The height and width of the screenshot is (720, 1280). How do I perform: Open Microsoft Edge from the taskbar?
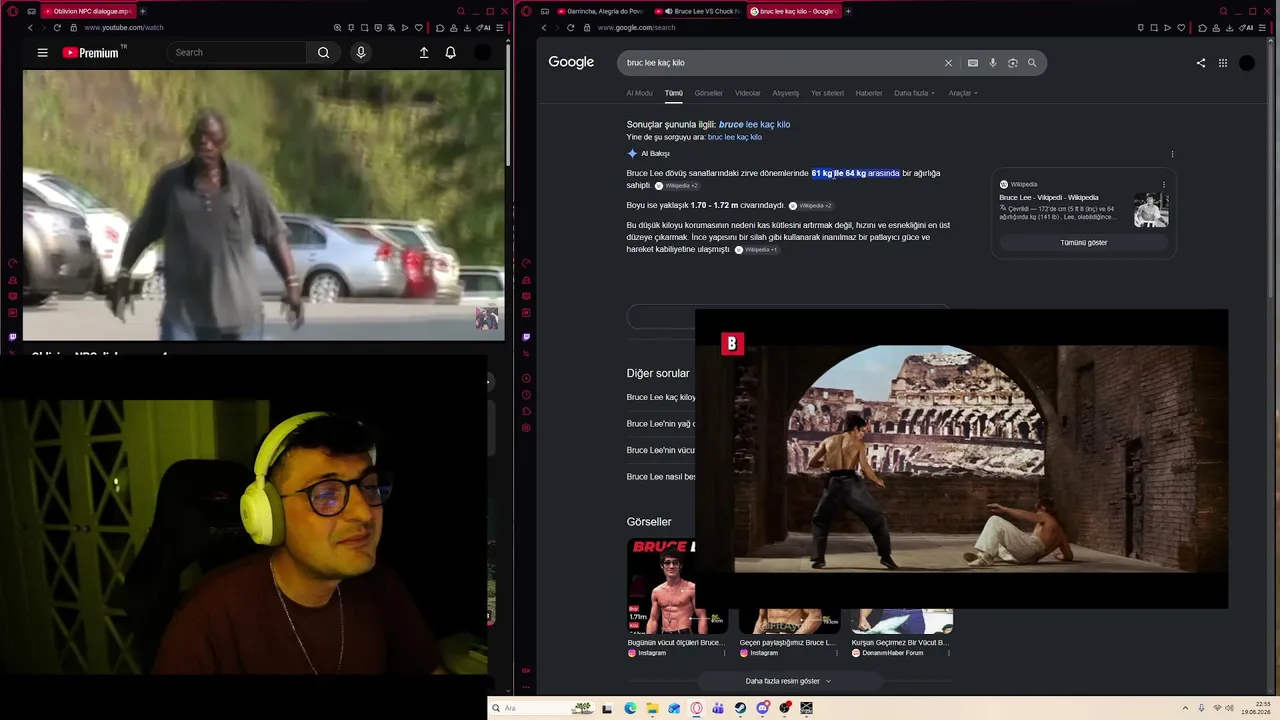(630, 708)
